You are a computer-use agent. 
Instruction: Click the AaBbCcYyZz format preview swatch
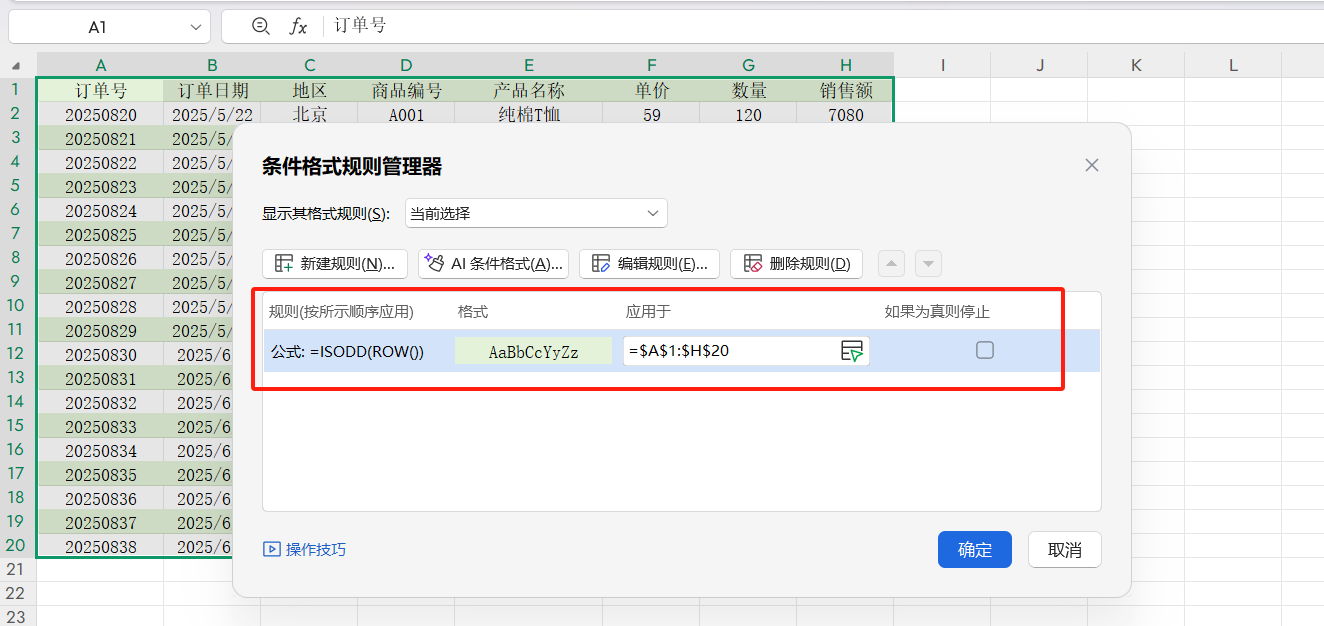click(x=532, y=350)
